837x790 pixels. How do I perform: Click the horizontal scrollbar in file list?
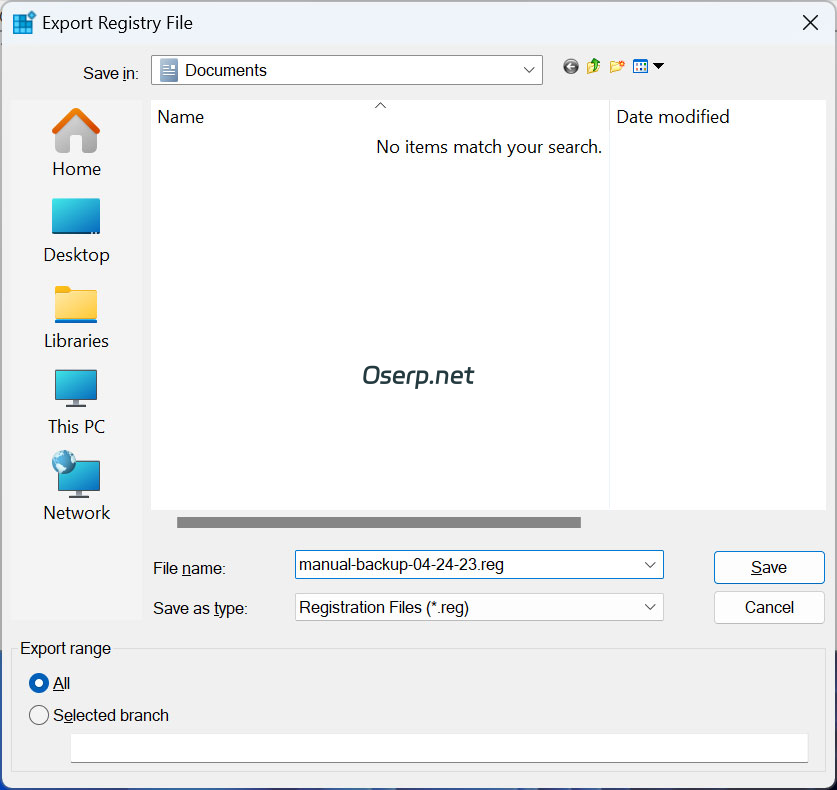click(x=379, y=522)
